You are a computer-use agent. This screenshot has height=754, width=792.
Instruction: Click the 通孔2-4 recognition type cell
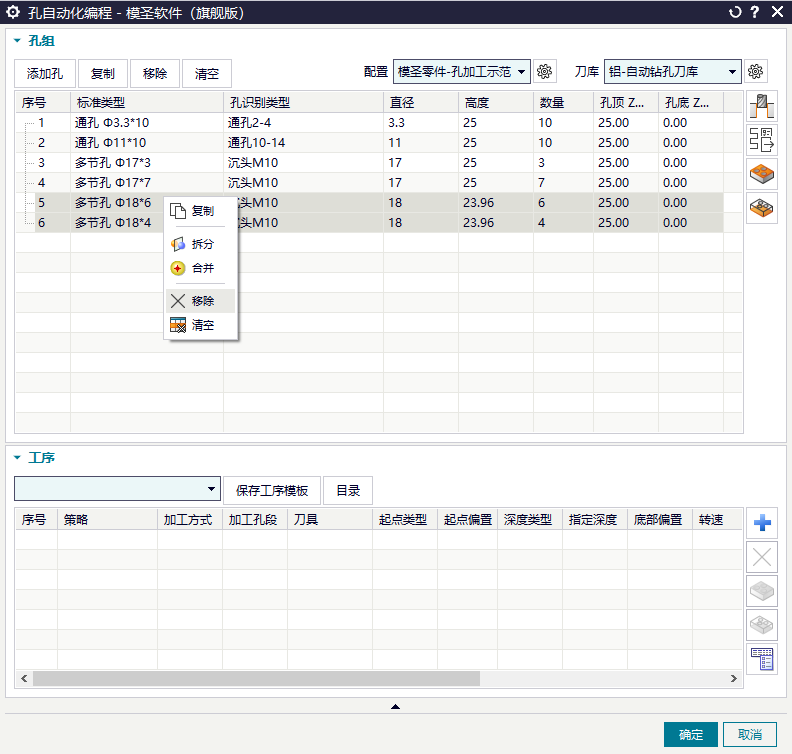click(x=304, y=123)
